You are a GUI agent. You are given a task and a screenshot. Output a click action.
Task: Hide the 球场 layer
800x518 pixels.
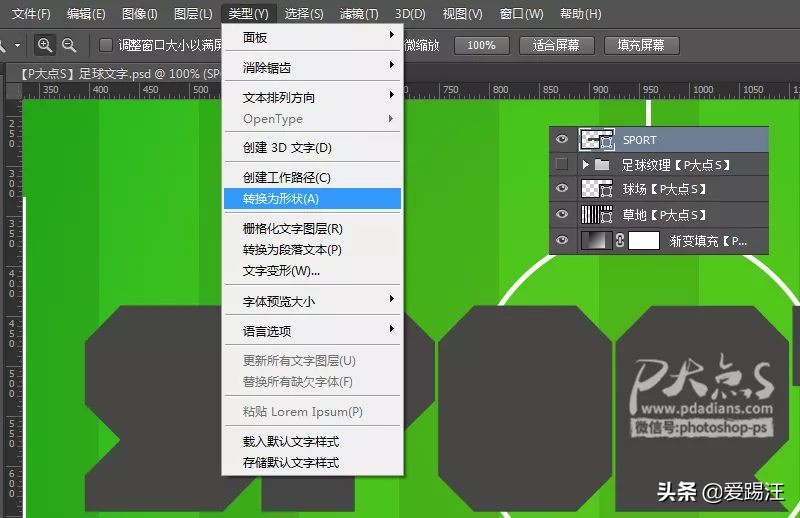pos(562,188)
